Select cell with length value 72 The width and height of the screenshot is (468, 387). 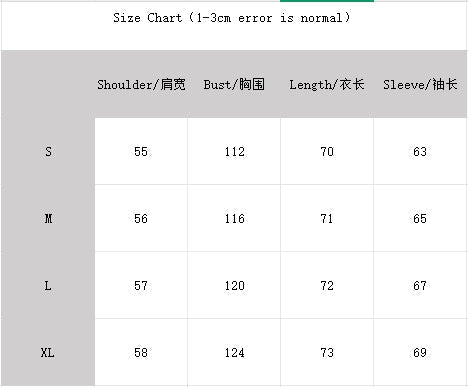(x=327, y=285)
